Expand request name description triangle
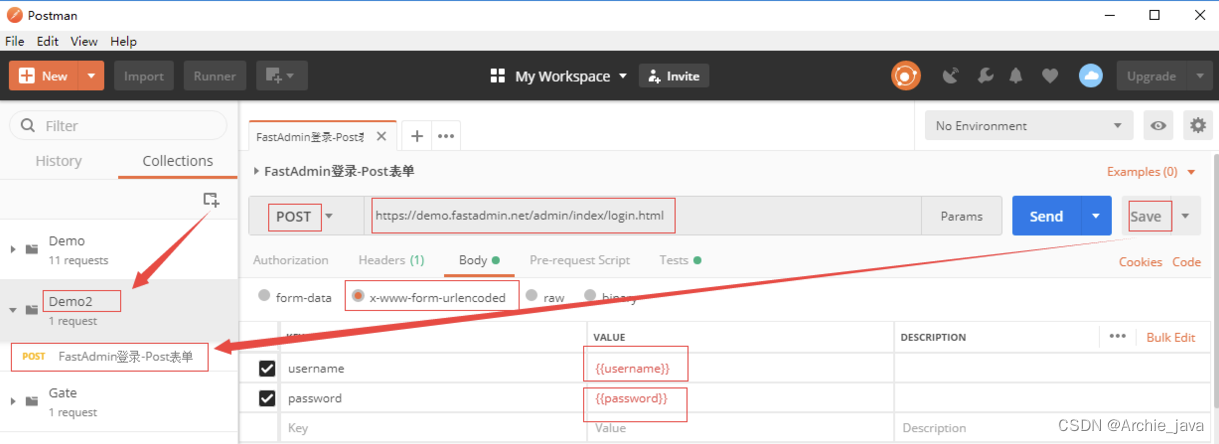Screen dimensions: 1219x444 click(x=257, y=171)
